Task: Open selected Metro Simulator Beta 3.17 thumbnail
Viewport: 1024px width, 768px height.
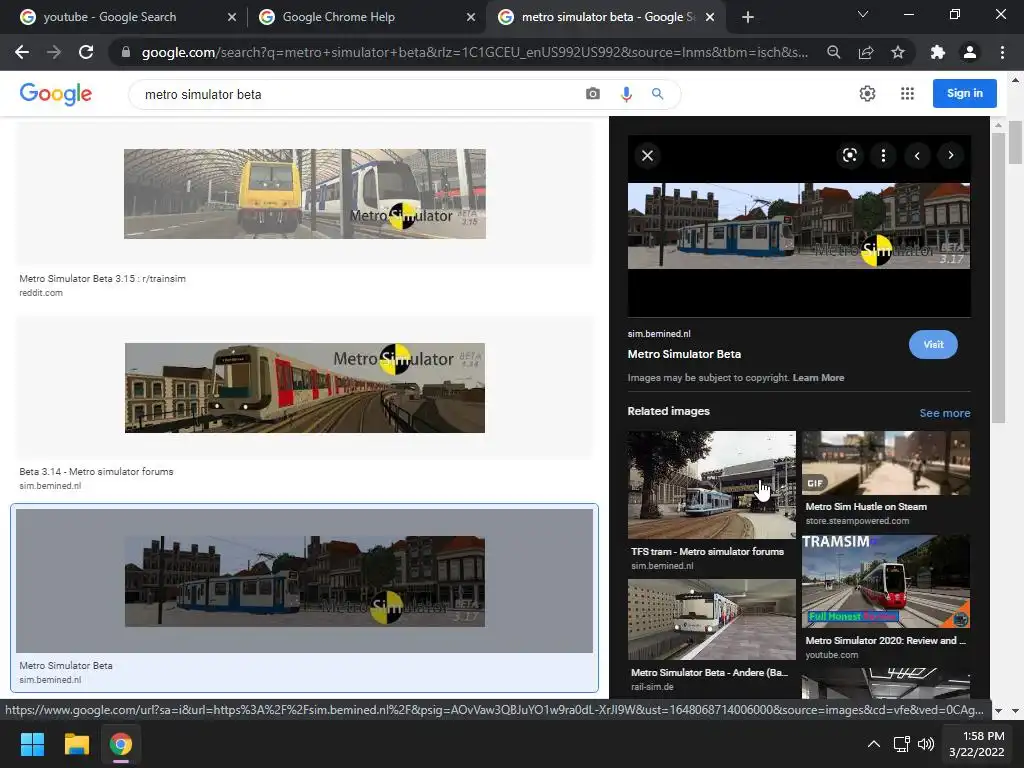Action: pyautogui.click(x=305, y=581)
